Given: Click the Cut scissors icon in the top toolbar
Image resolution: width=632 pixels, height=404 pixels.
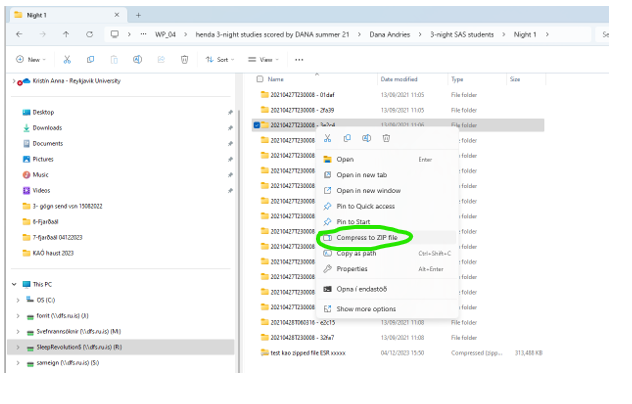Looking at the screenshot, I should 67,60.
